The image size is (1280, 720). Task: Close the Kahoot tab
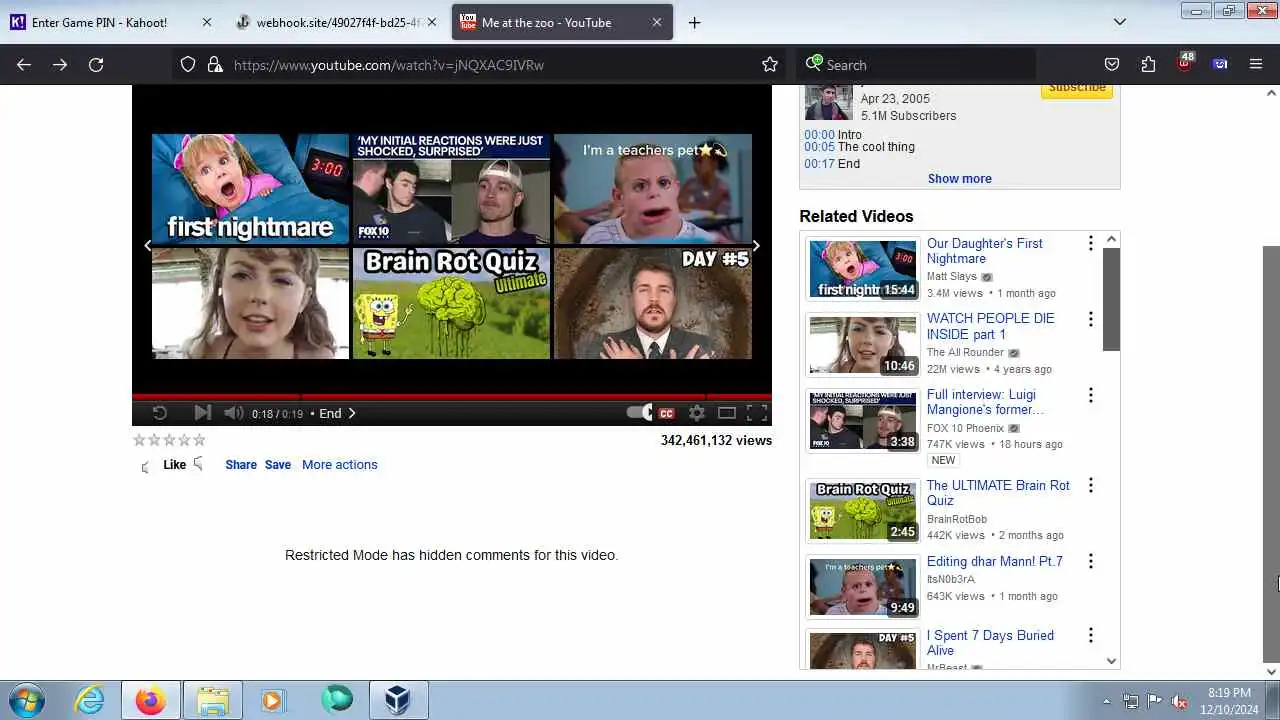(x=207, y=22)
